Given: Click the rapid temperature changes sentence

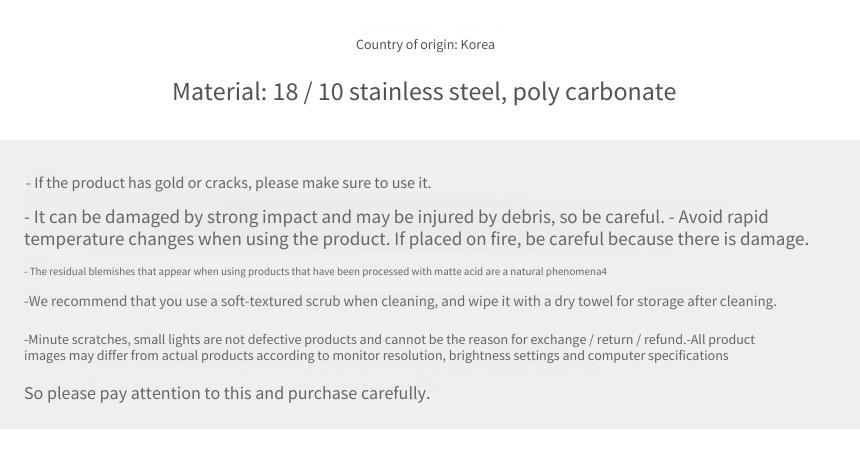Looking at the screenshot, I should [416, 228].
